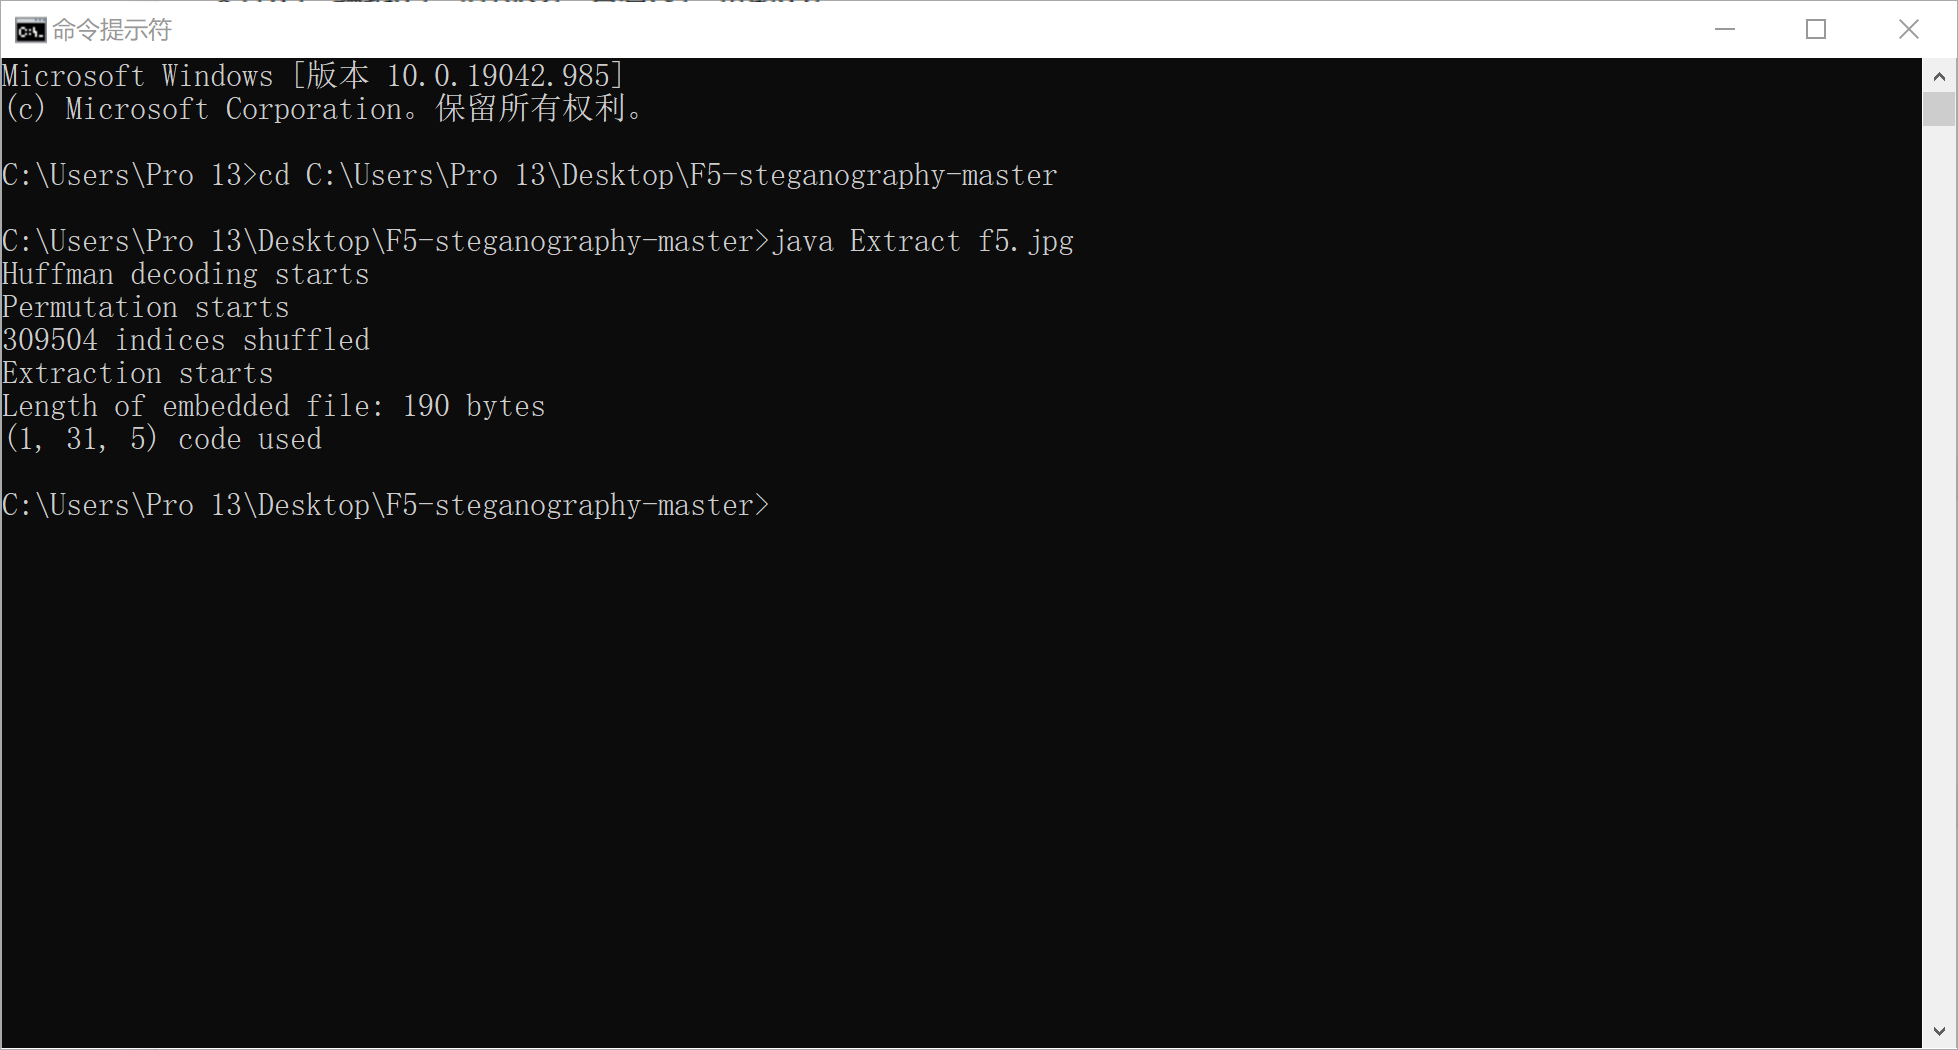Click the scrollbar down arrow
This screenshot has height=1050, width=1958.
(1939, 1031)
